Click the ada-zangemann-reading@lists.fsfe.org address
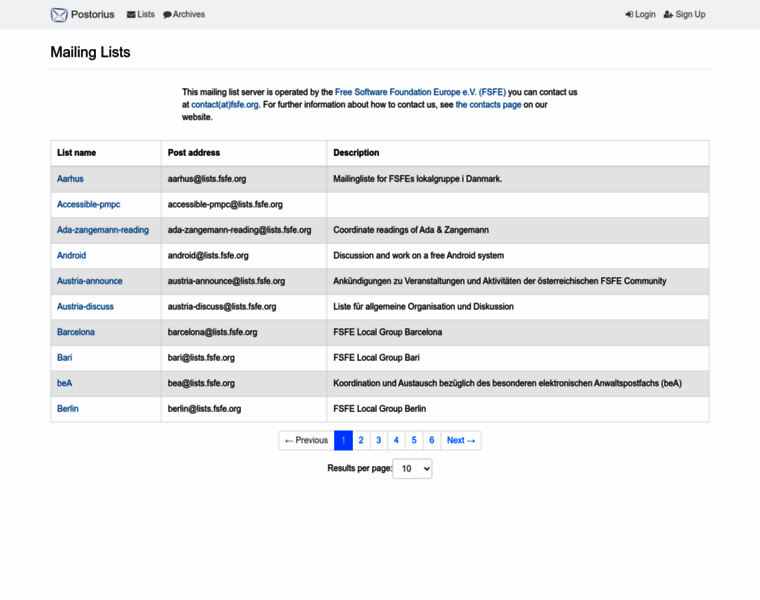 239,230
